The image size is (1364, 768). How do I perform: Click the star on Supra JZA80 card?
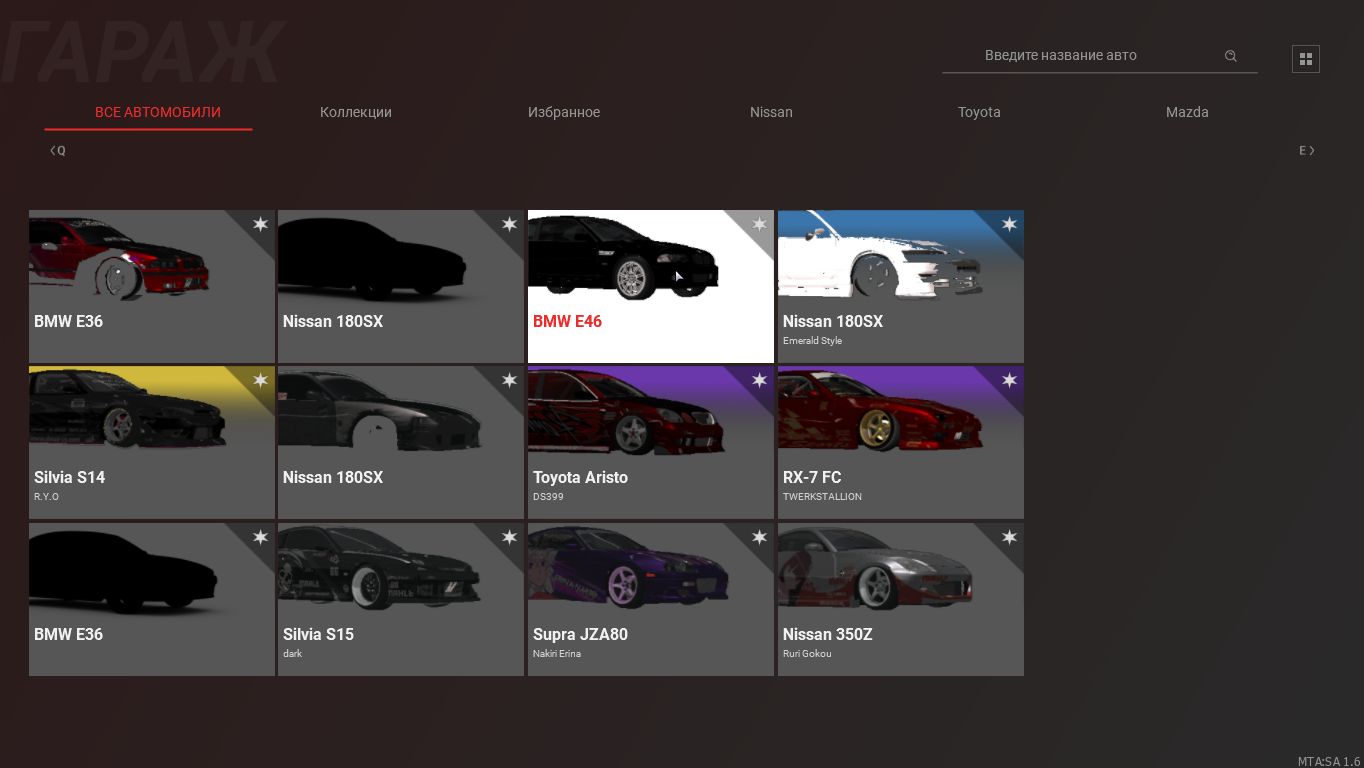759,537
